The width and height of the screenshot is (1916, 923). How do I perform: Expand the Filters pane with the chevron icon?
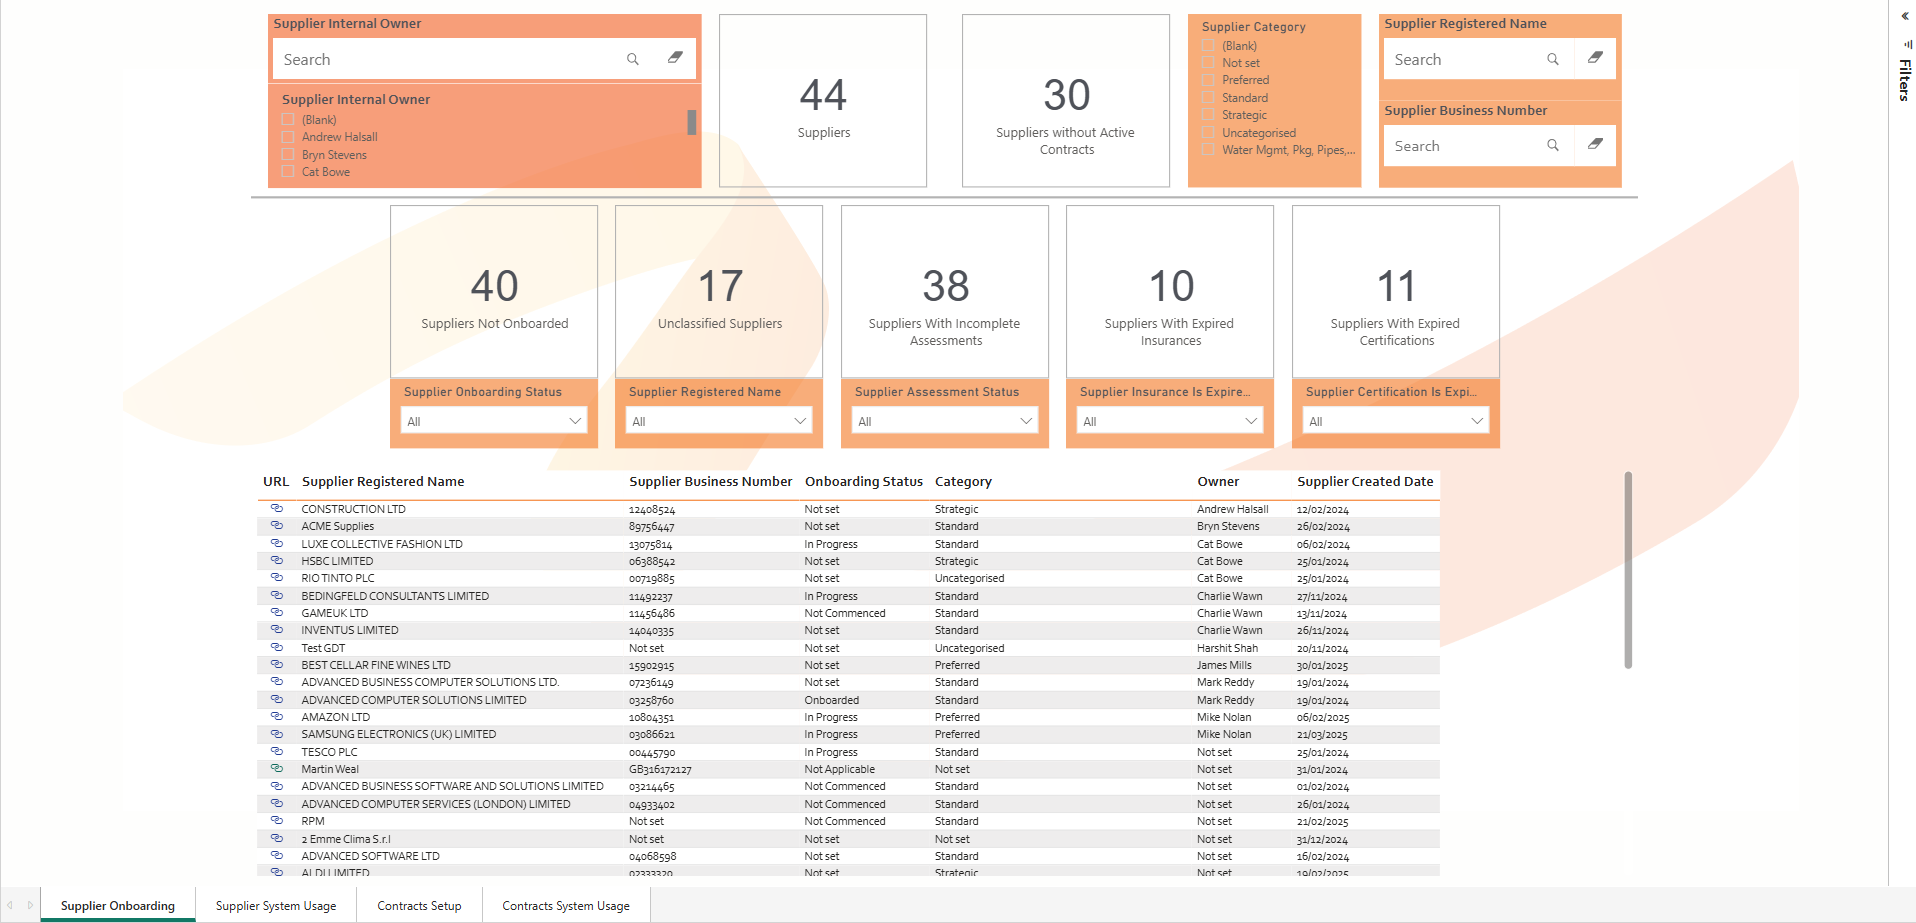click(1905, 16)
